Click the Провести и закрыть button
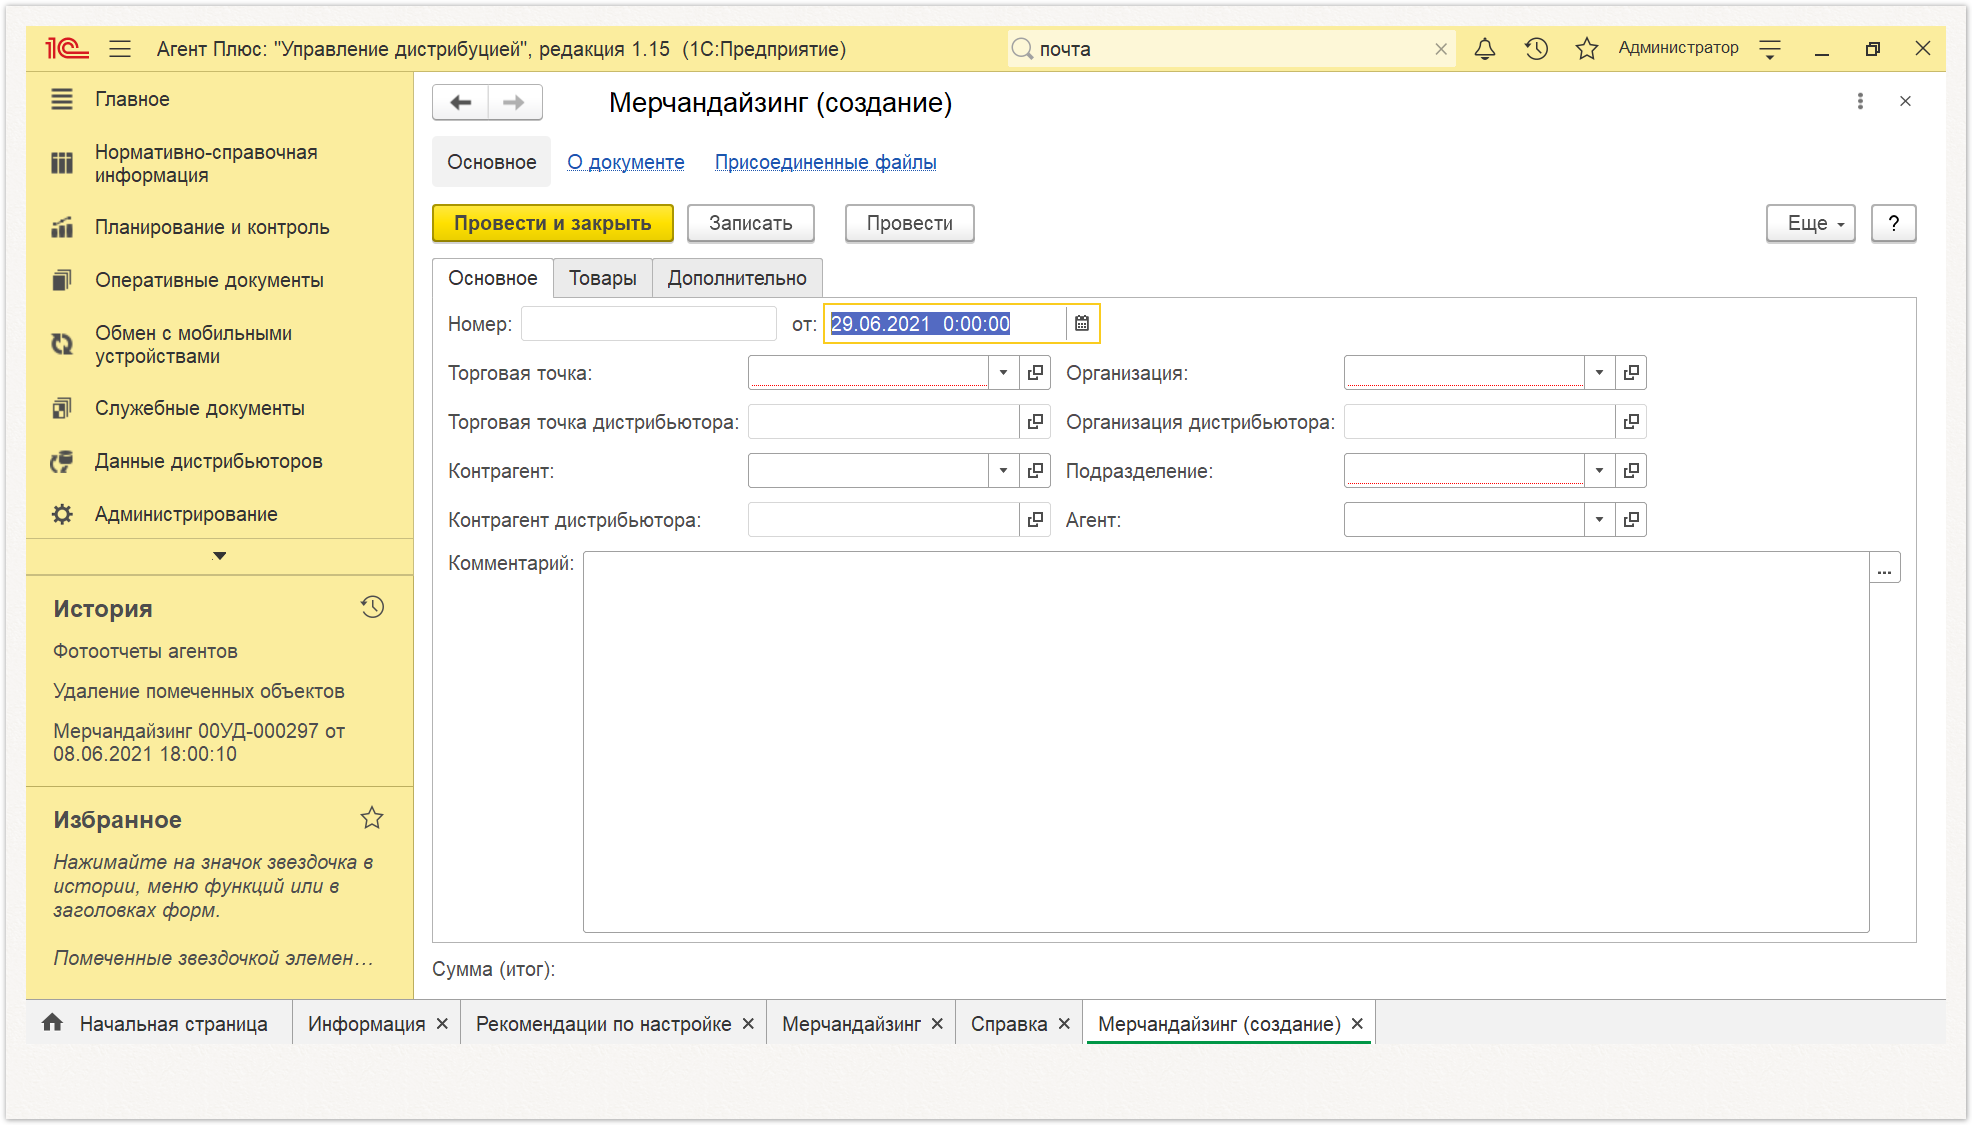Viewport: 1972px width, 1125px height. pyautogui.click(x=553, y=223)
